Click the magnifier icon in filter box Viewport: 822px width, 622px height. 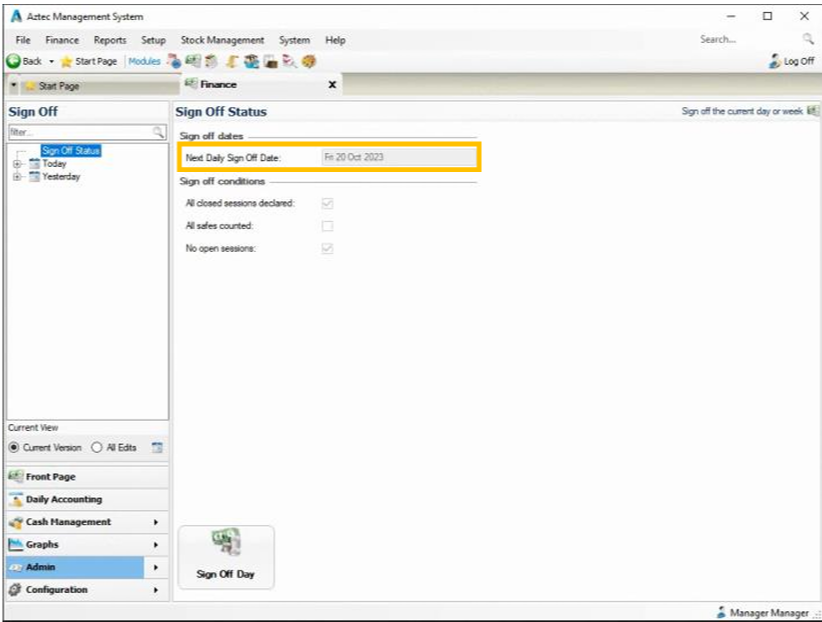(x=157, y=132)
